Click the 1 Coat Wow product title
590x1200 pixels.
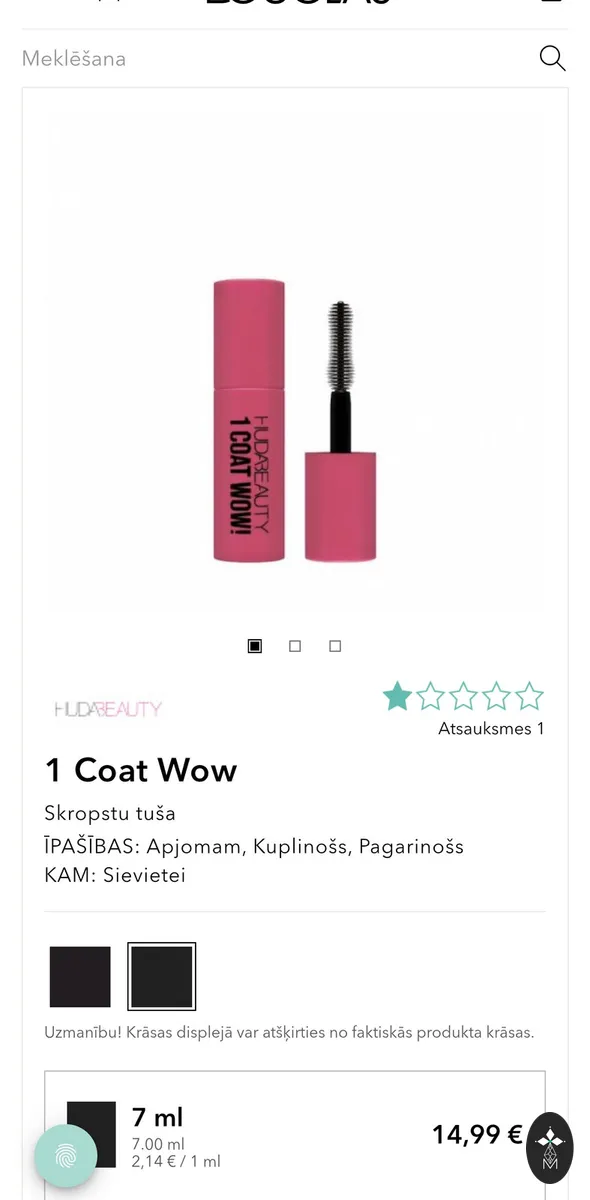point(141,770)
